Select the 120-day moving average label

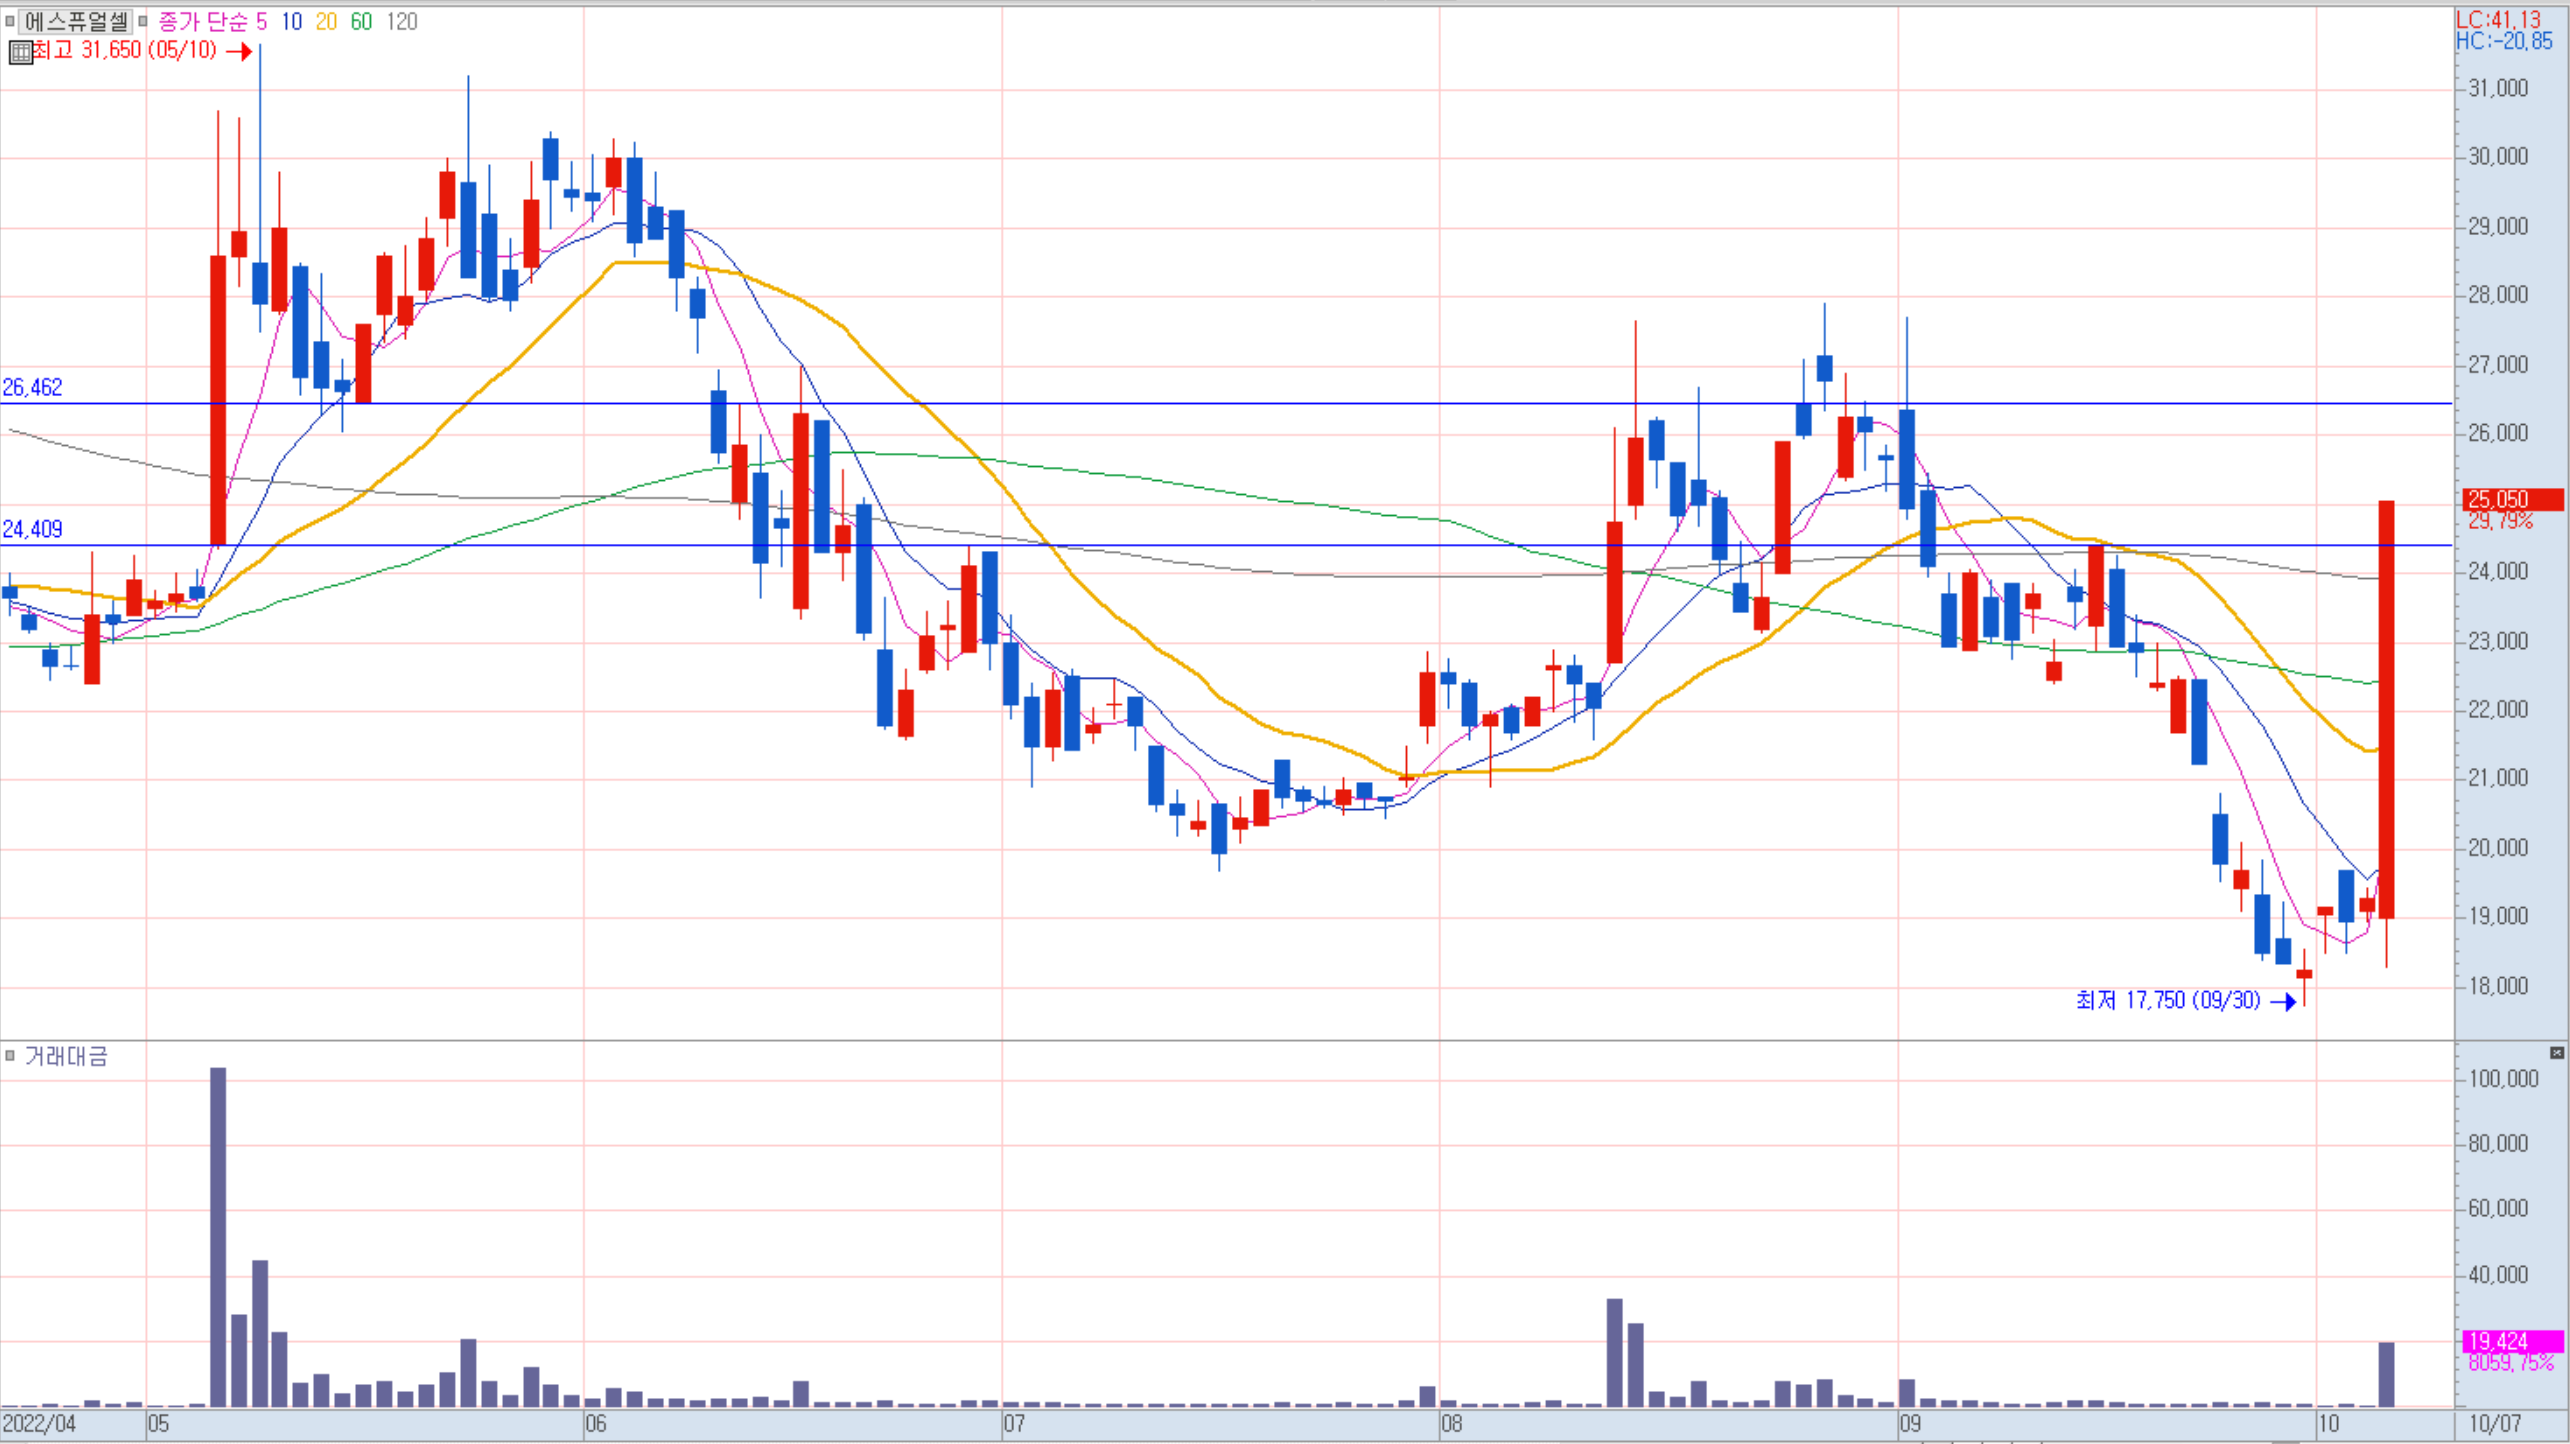pyautogui.click(x=402, y=22)
